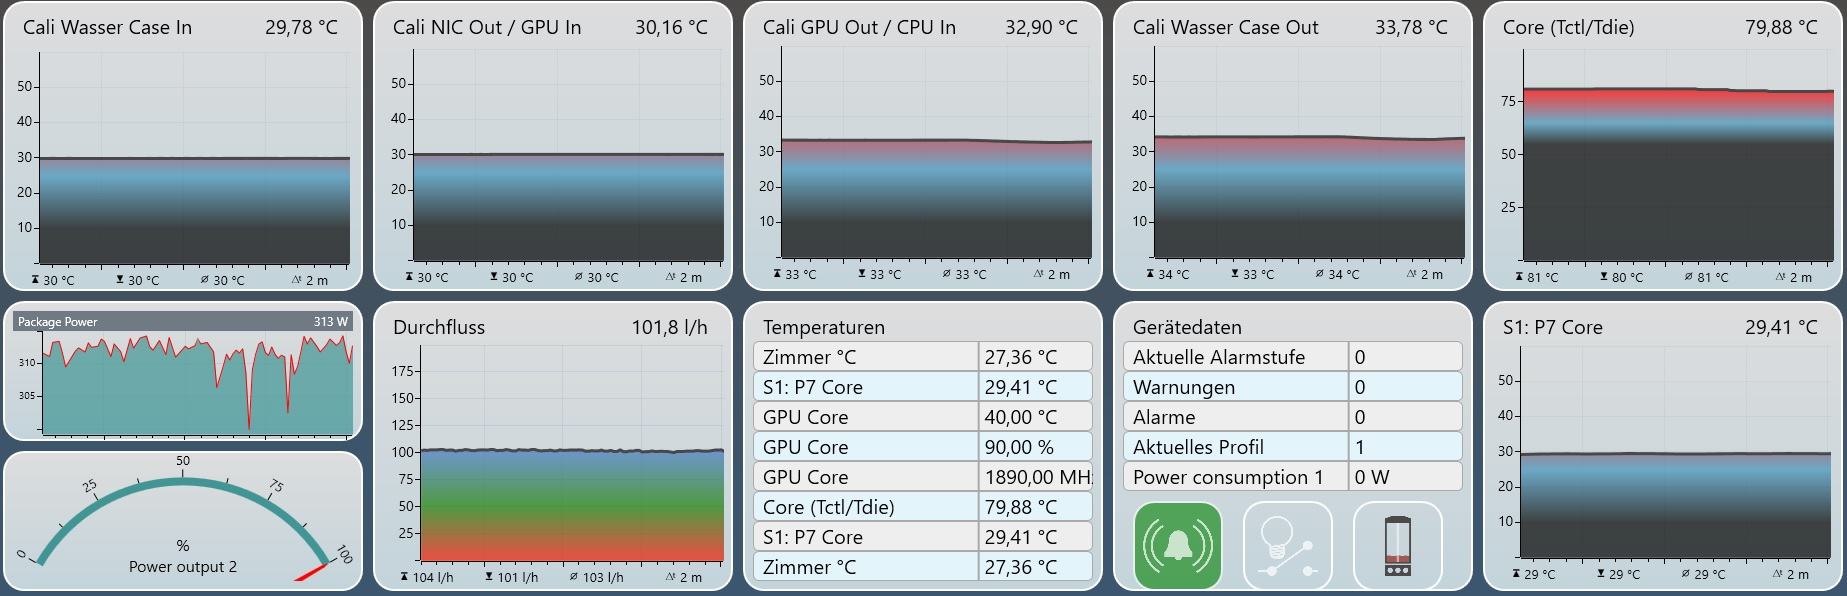Click the S1: P7 Core chart title
Viewport: 1847px width, 596px height.
(x=1552, y=328)
